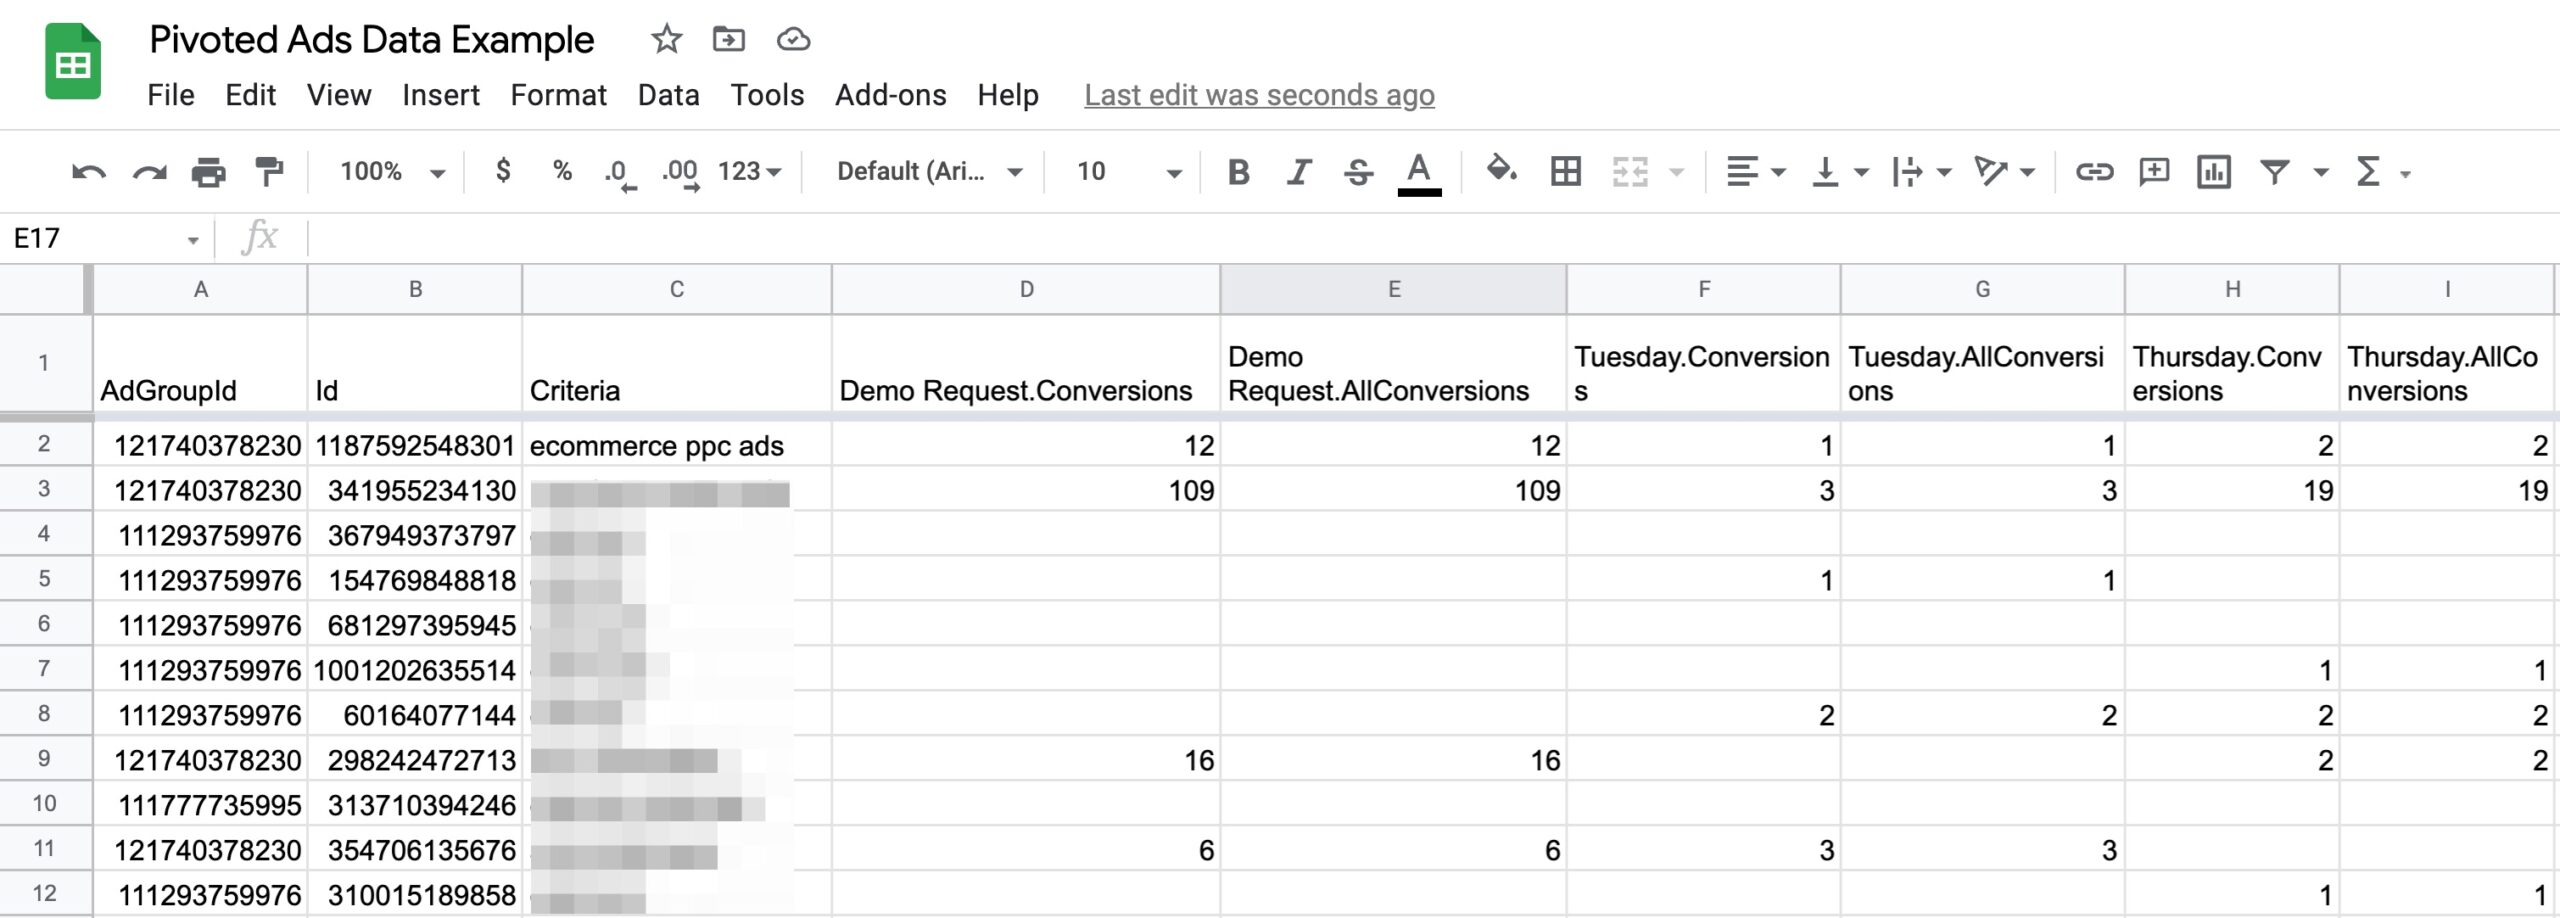Expand the Default (Arial) font dropdown
This screenshot has height=918, width=2560.
929,172
